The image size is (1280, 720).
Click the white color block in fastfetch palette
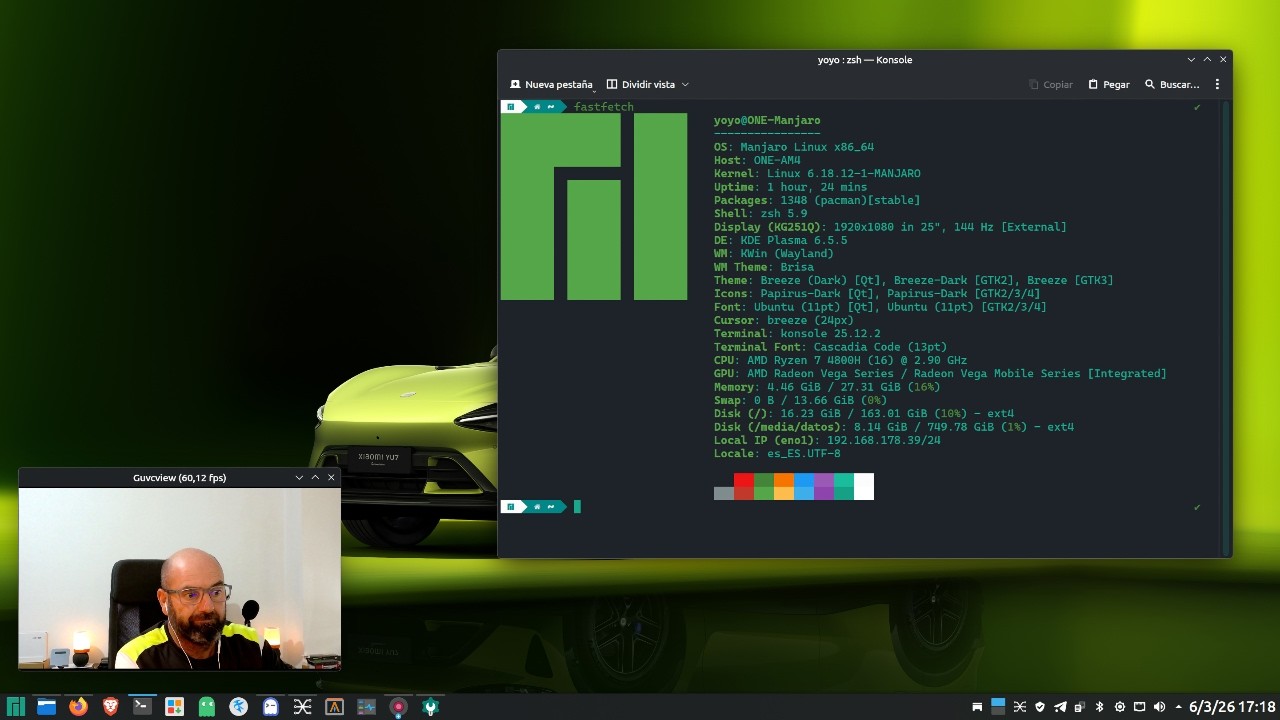[x=864, y=486]
